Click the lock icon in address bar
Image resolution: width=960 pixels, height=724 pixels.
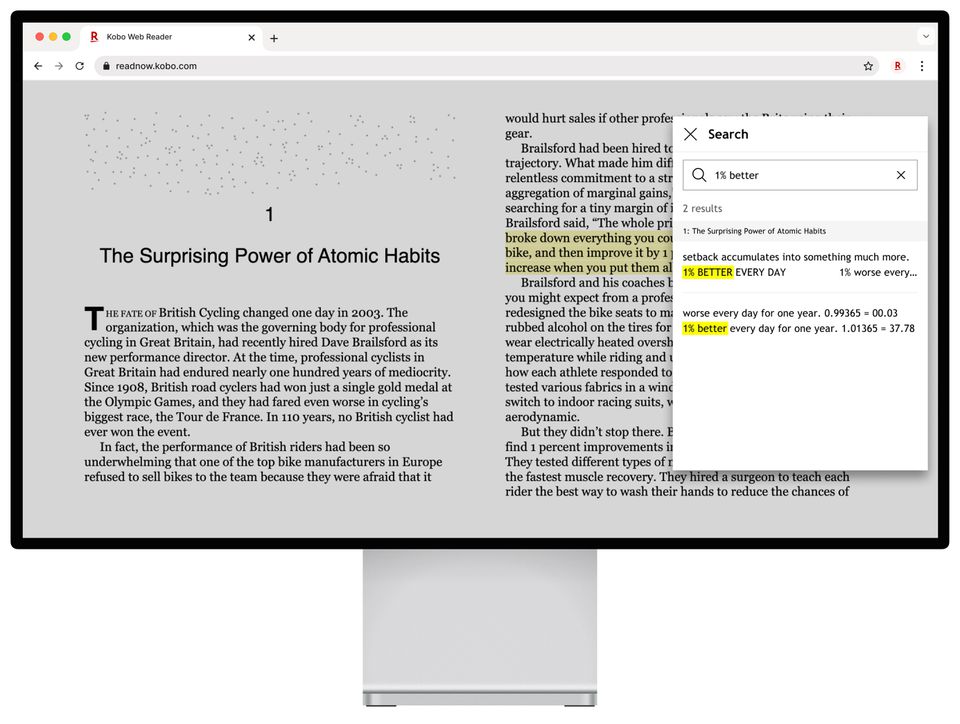coord(106,66)
